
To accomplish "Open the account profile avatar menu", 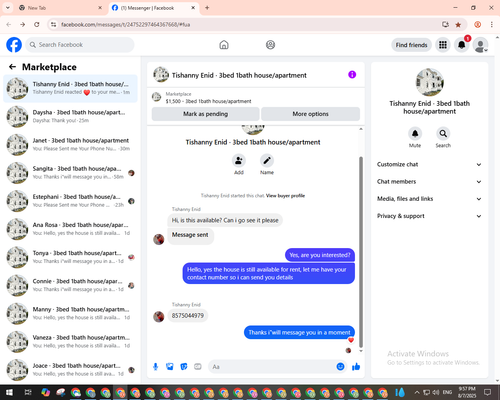I will 480,45.
